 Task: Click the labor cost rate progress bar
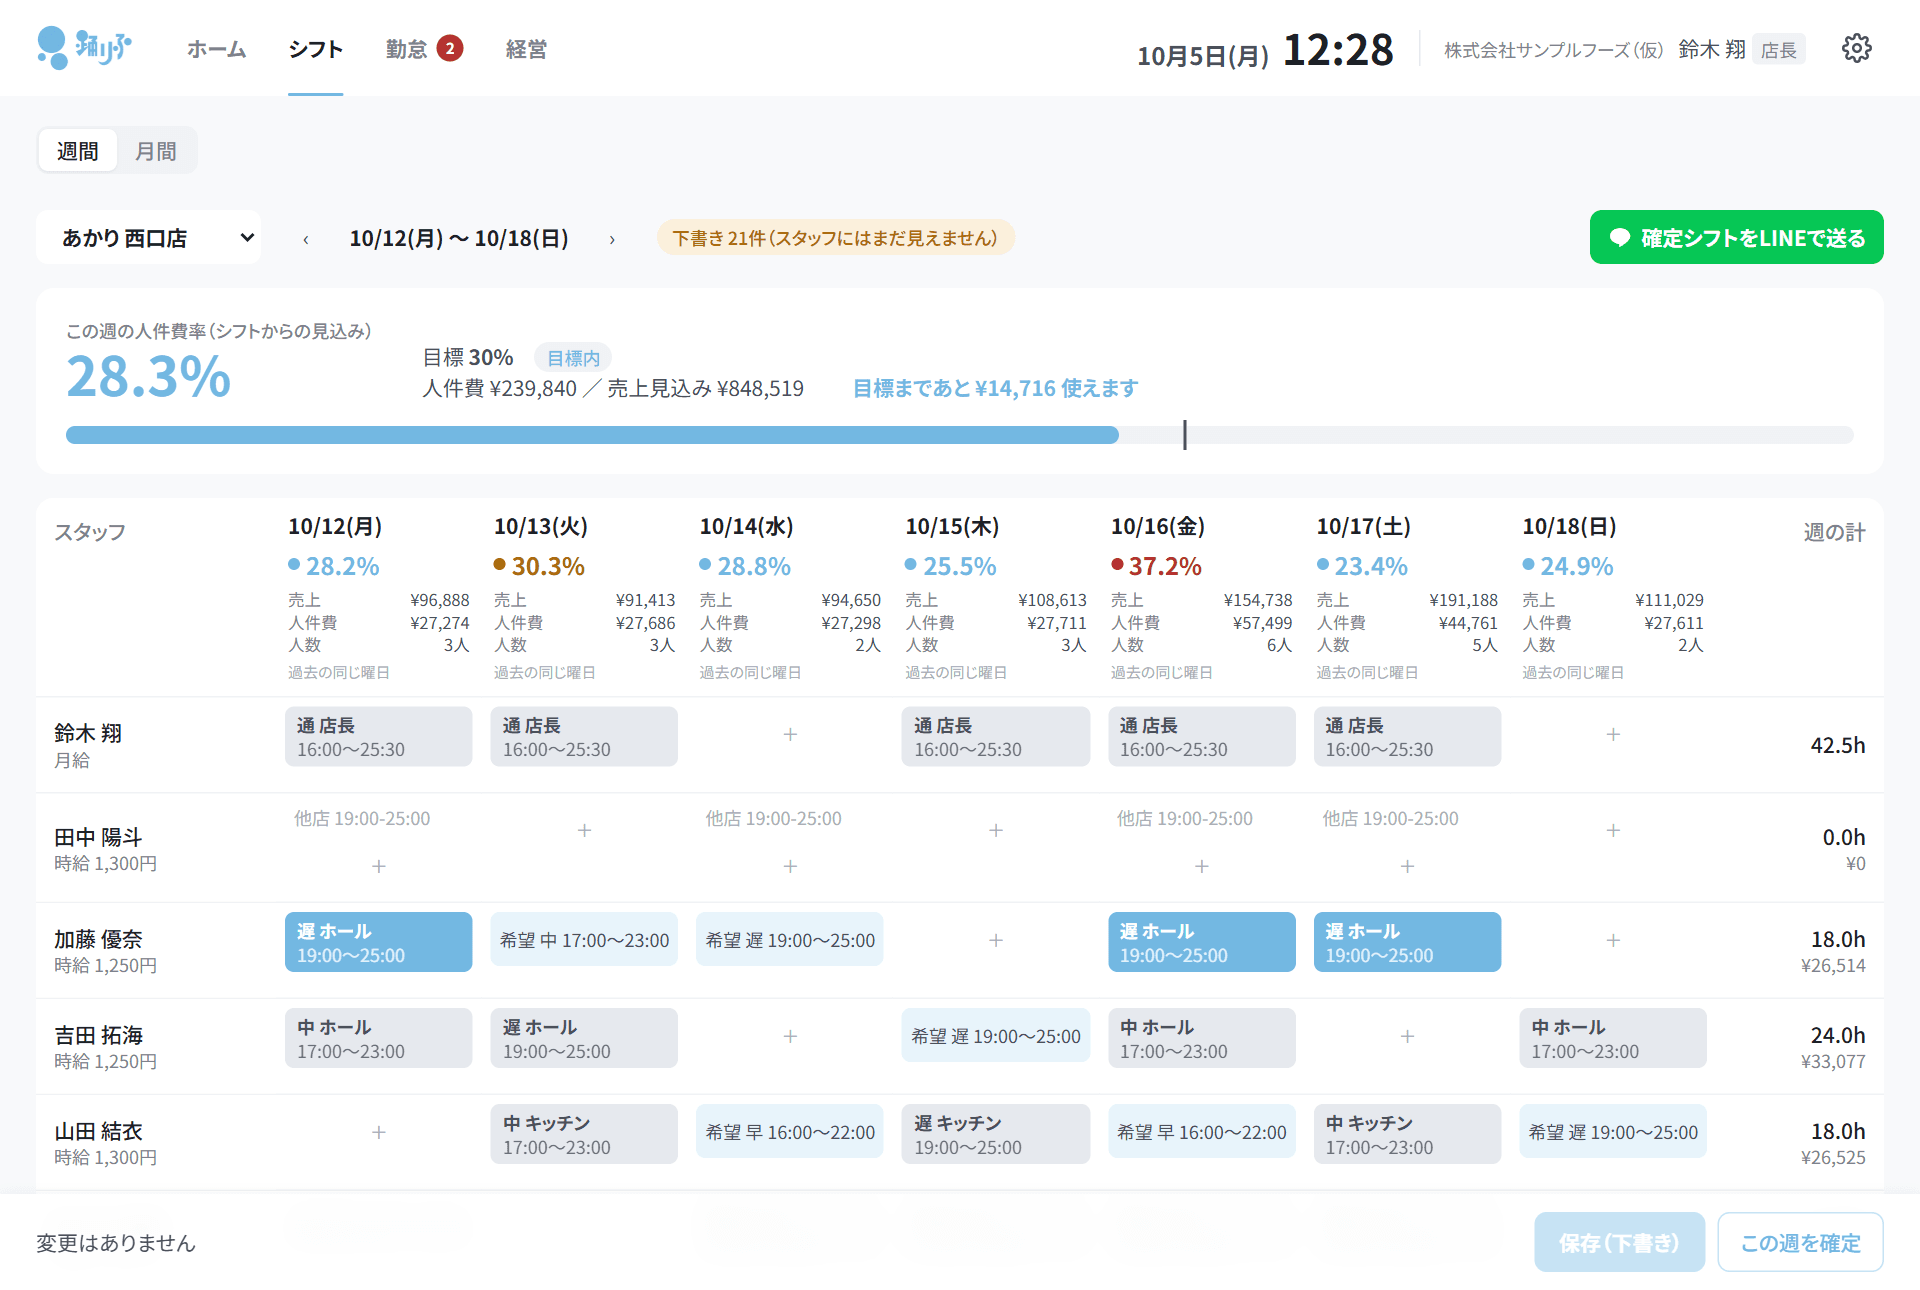[959, 435]
